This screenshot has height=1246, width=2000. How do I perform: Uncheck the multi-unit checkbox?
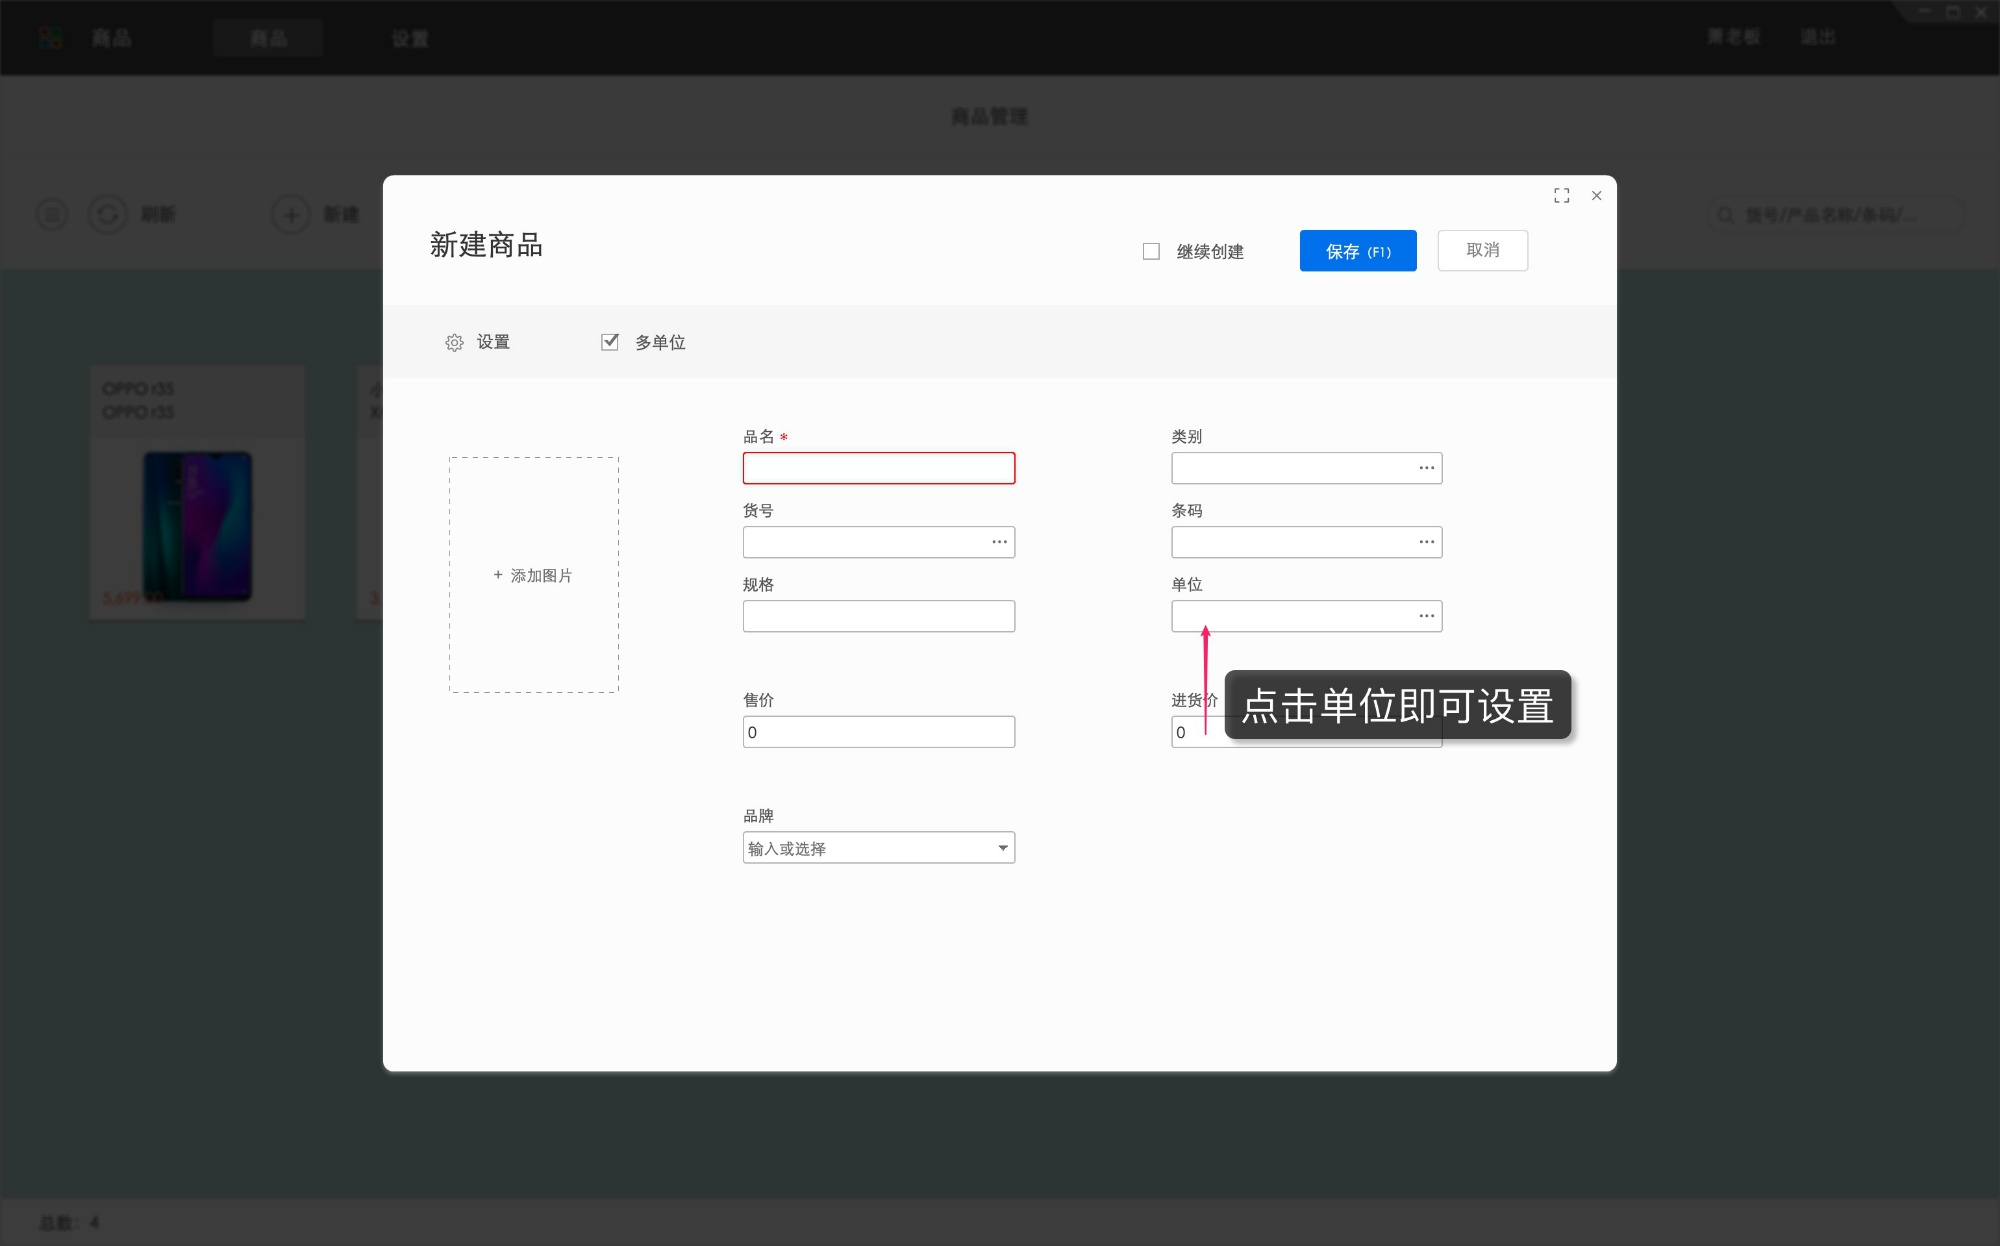[609, 342]
